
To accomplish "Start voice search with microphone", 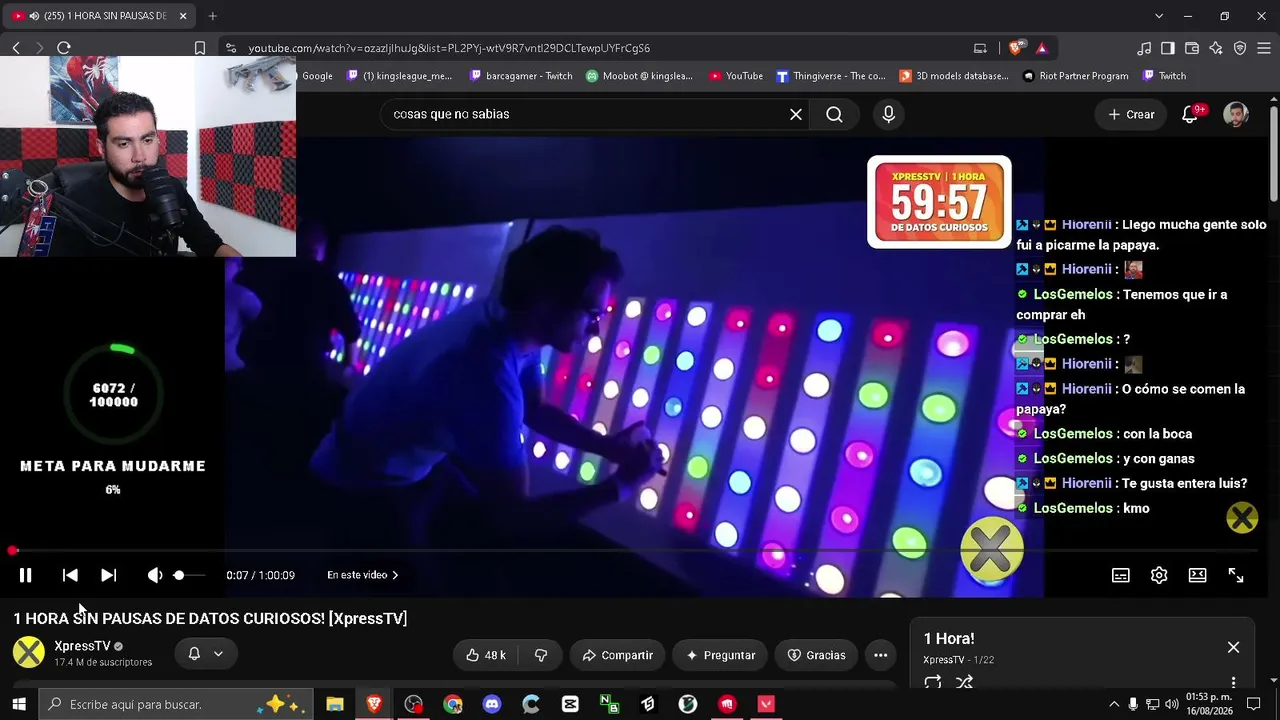I will [888, 114].
